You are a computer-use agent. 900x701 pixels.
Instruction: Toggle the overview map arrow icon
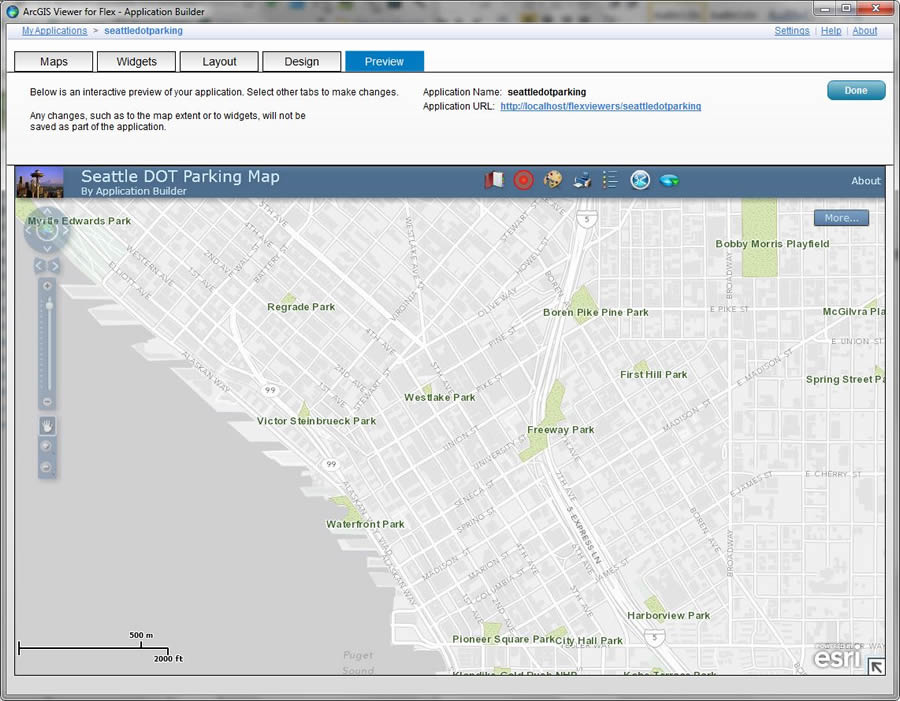click(x=876, y=667)
